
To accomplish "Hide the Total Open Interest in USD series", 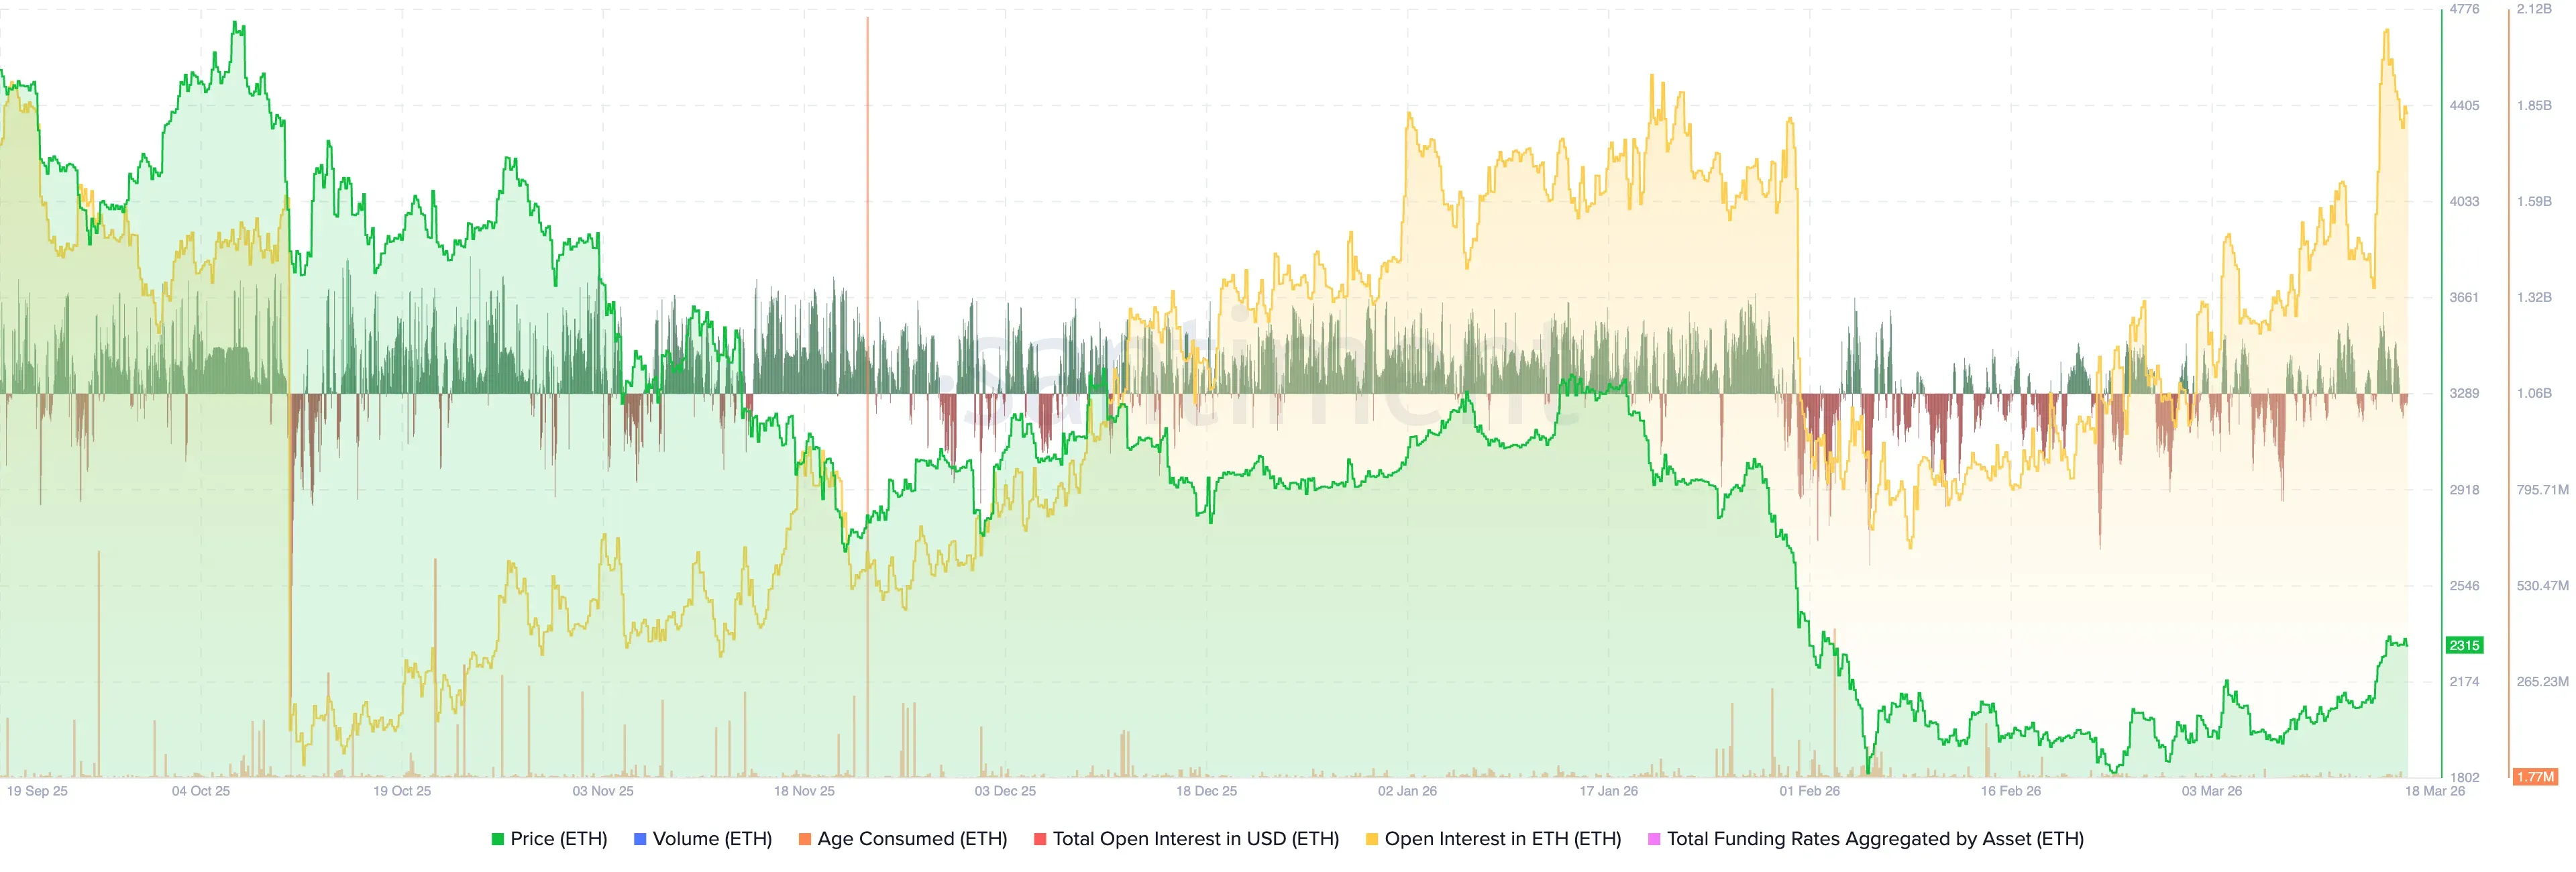I will click(1195, 839).
